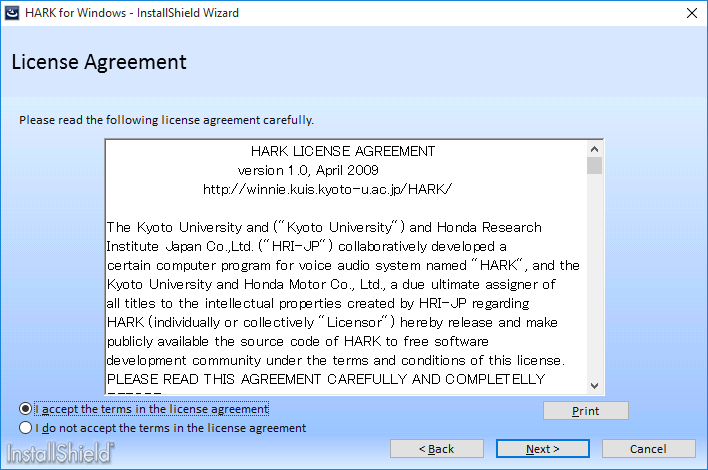Click the window title 'HARK for Windows'

pyautogui.click(x=132, y=13)
